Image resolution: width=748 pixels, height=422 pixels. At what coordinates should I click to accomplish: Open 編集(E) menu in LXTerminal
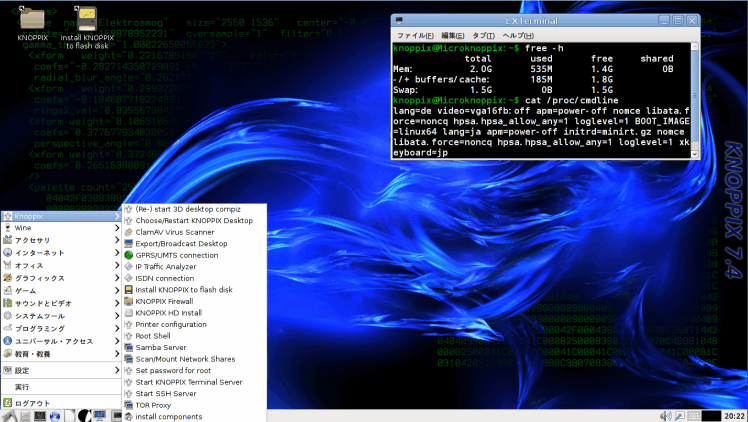coord(453,35)
